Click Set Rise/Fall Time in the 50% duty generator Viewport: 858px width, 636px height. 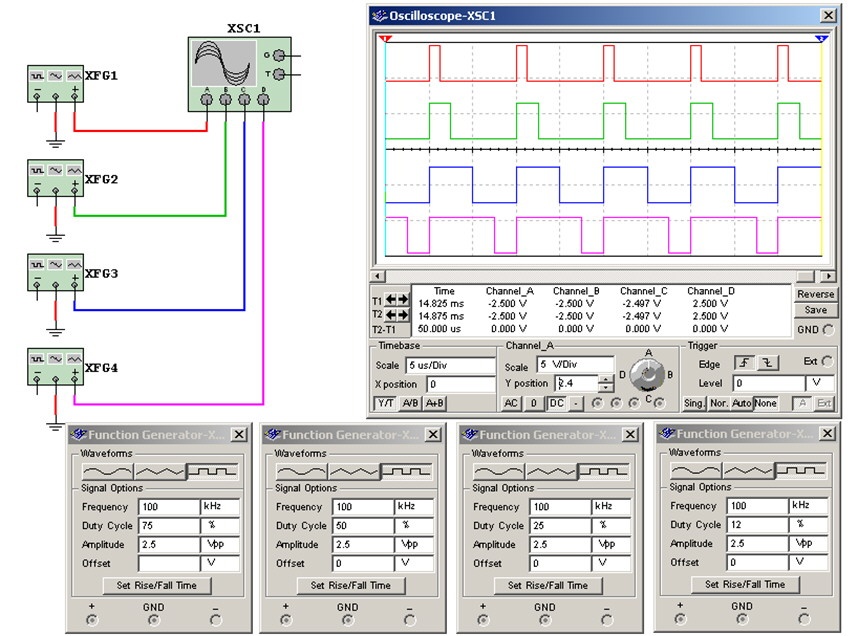[x=351, y=585]
